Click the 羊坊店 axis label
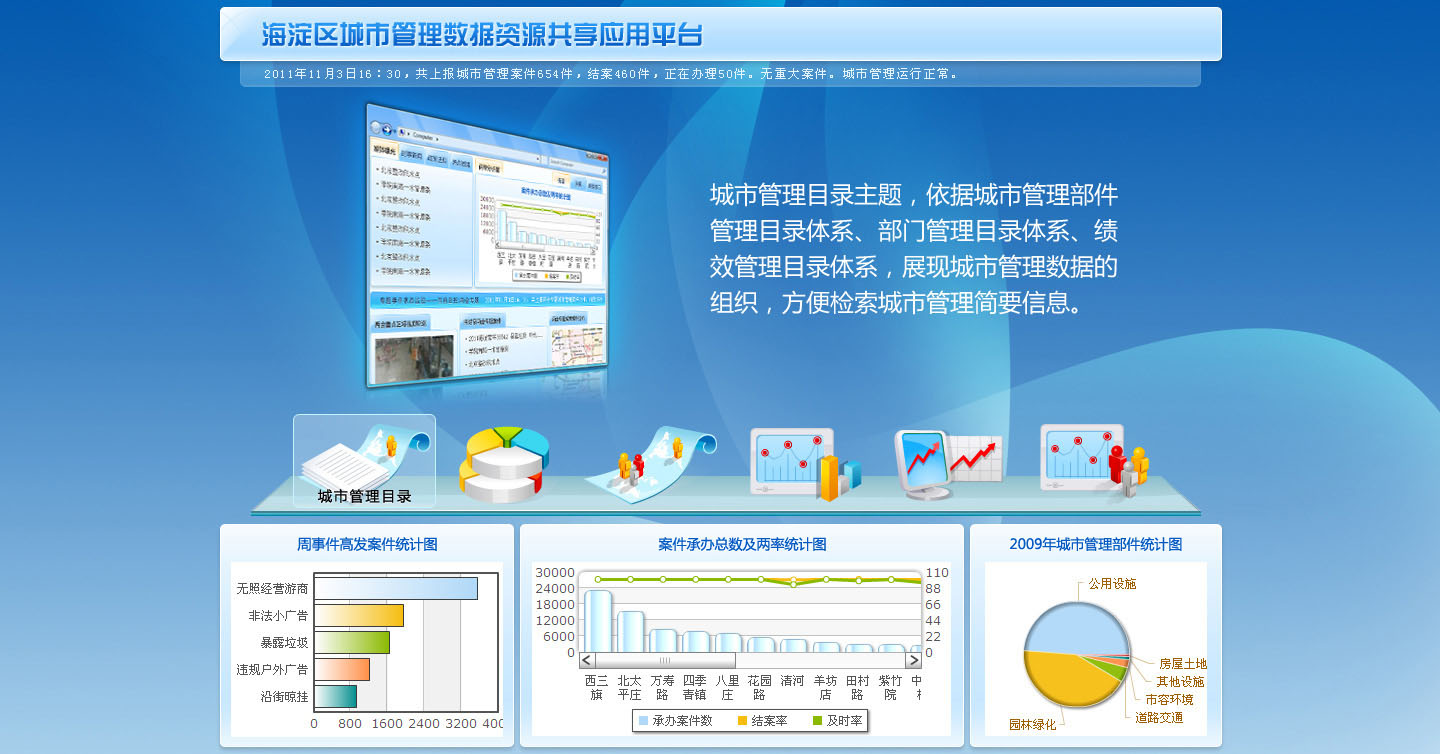 tap(825, 687)
